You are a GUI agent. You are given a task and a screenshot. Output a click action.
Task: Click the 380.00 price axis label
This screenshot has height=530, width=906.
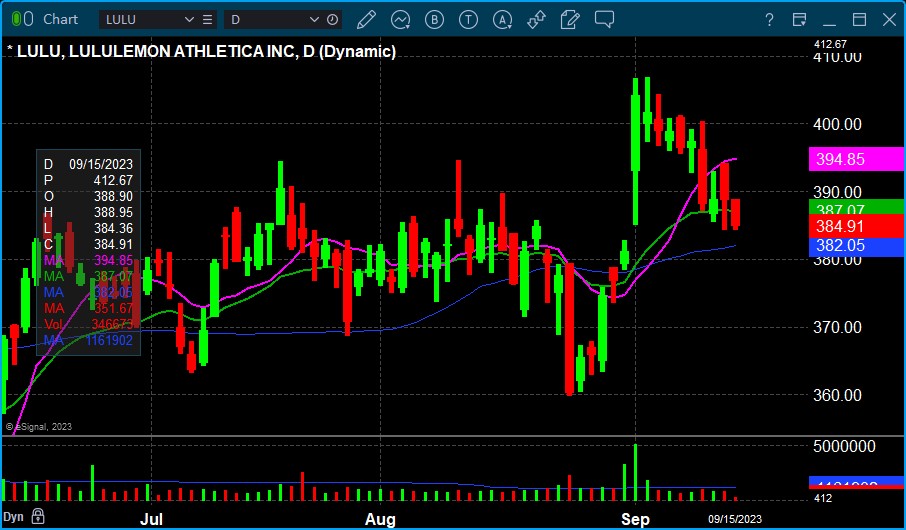click(837, 260)
